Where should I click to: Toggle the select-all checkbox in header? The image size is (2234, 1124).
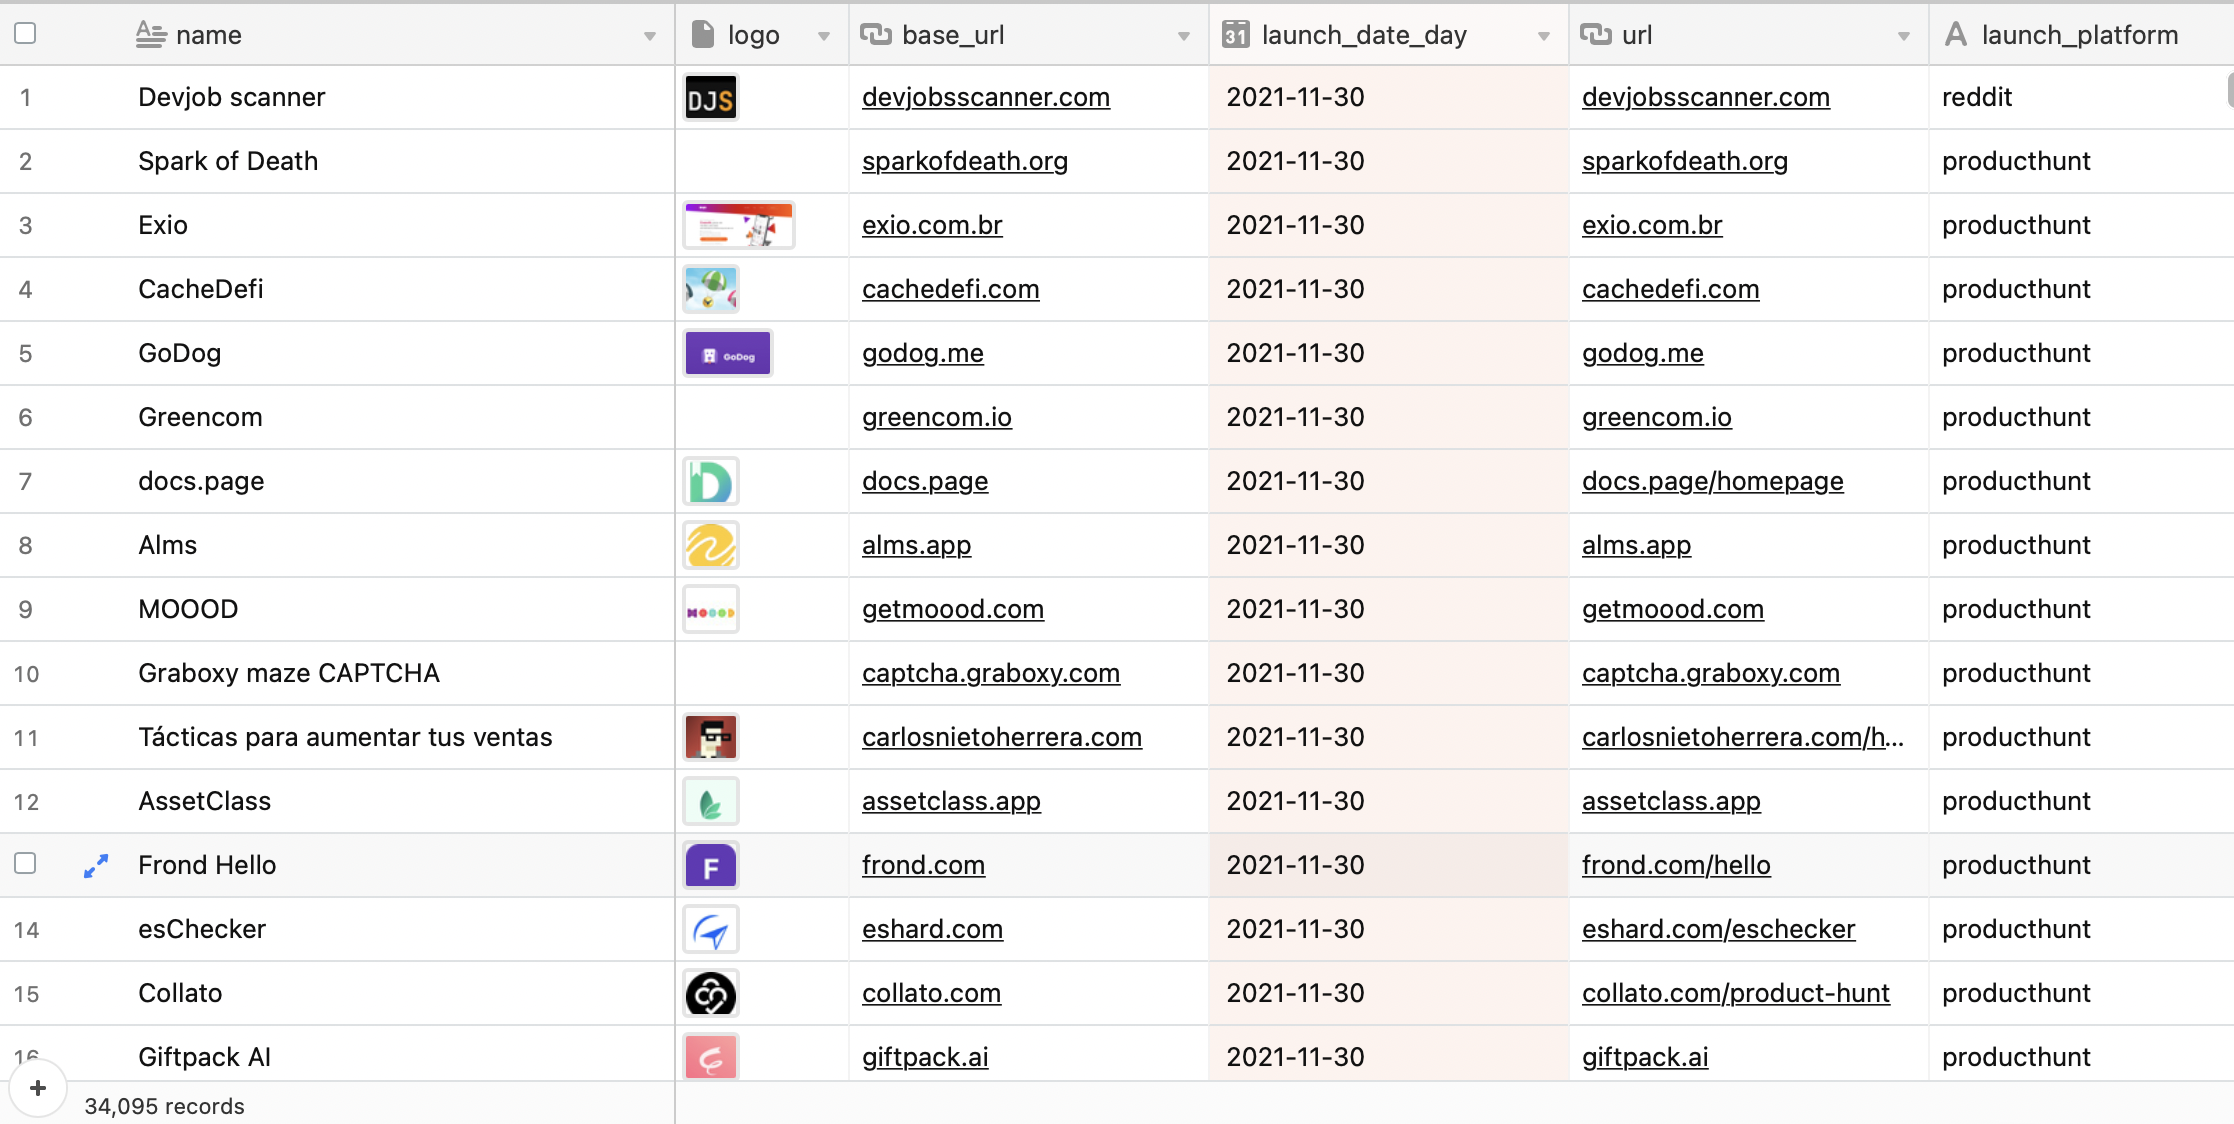click(x=26, y=33)
